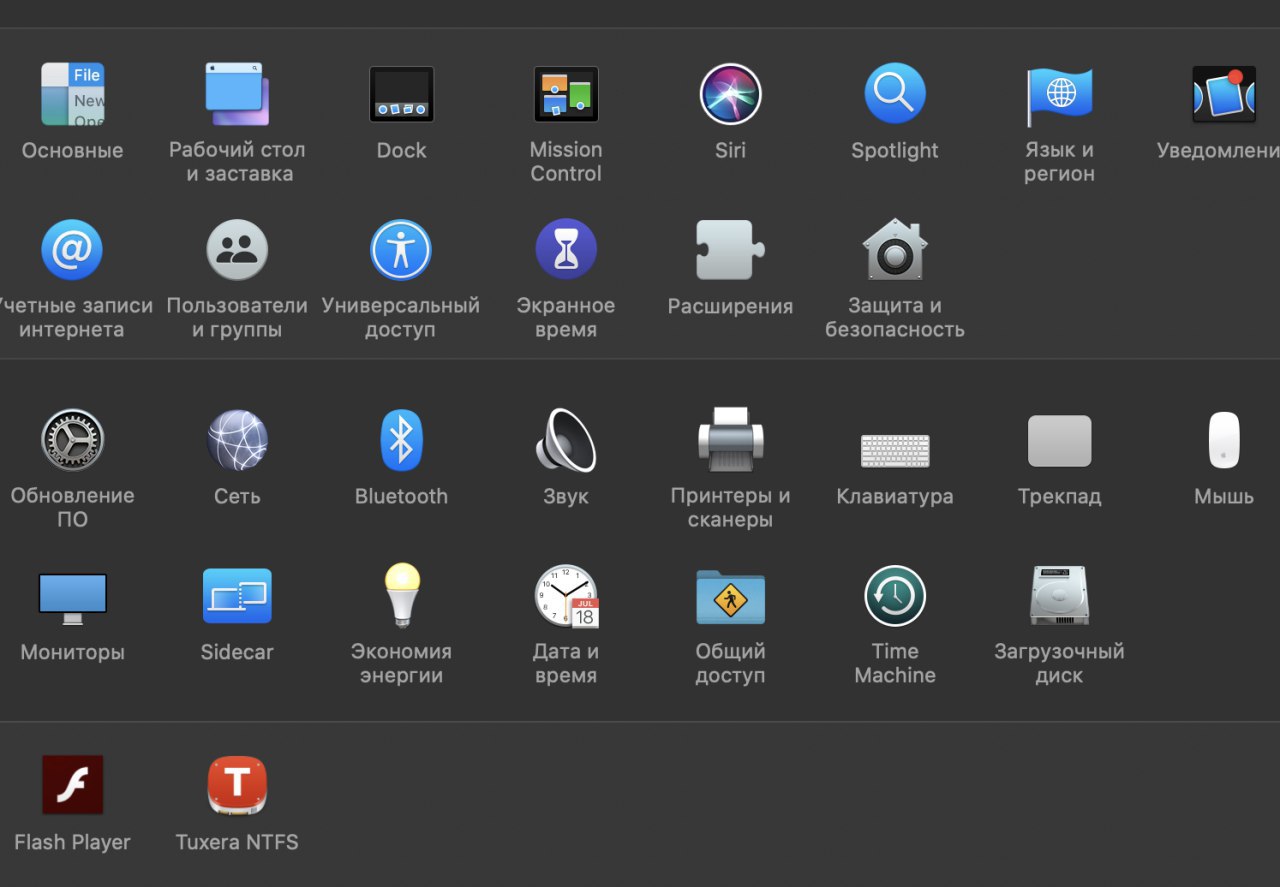
Task: Open Принтеры и сканеры pane
Action: click(x=730, y=439)
